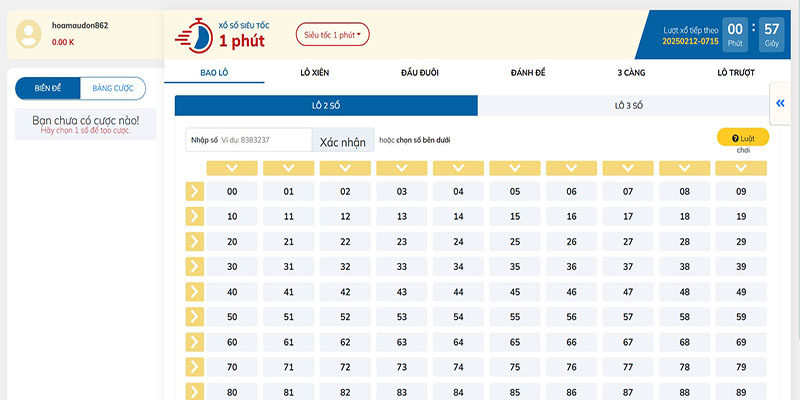Select number 27 in the grid

pos(628,241)
